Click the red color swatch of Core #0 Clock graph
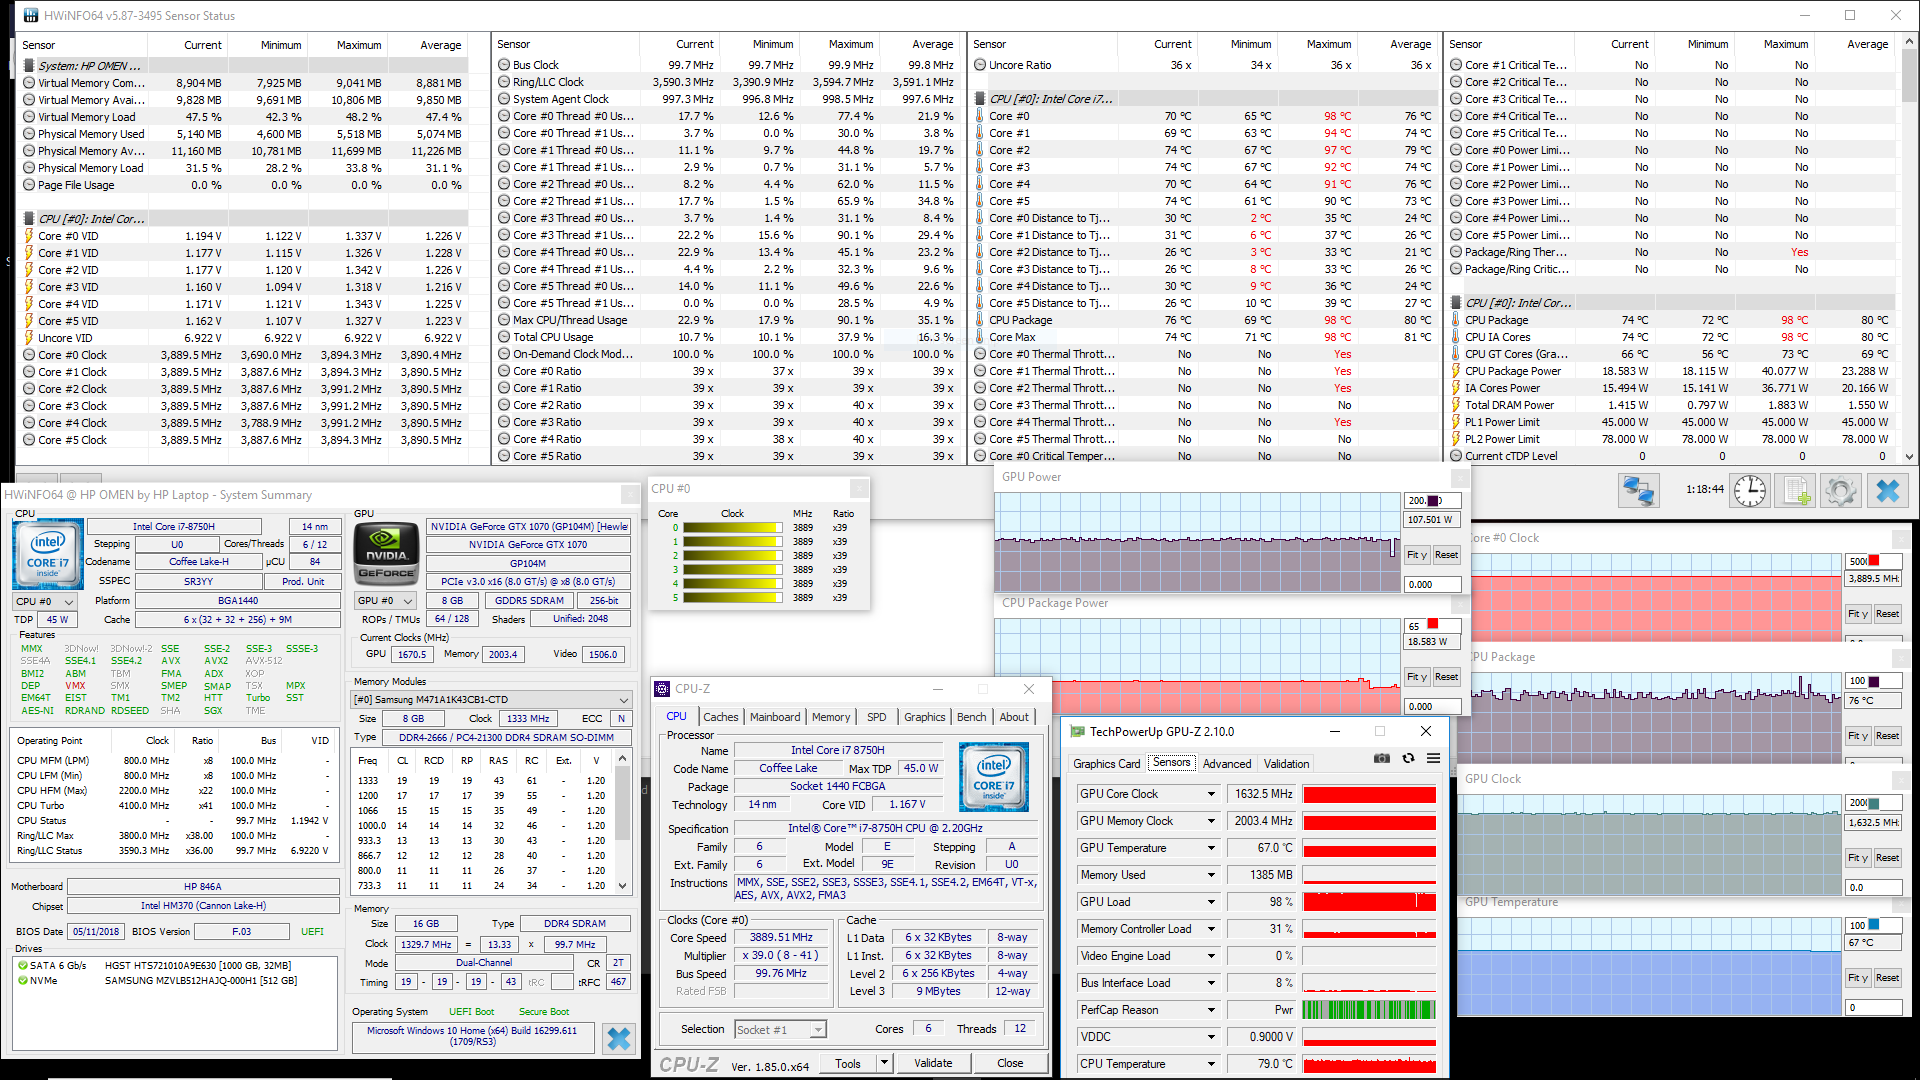 pyautogui.click(x=1874, y=561)
